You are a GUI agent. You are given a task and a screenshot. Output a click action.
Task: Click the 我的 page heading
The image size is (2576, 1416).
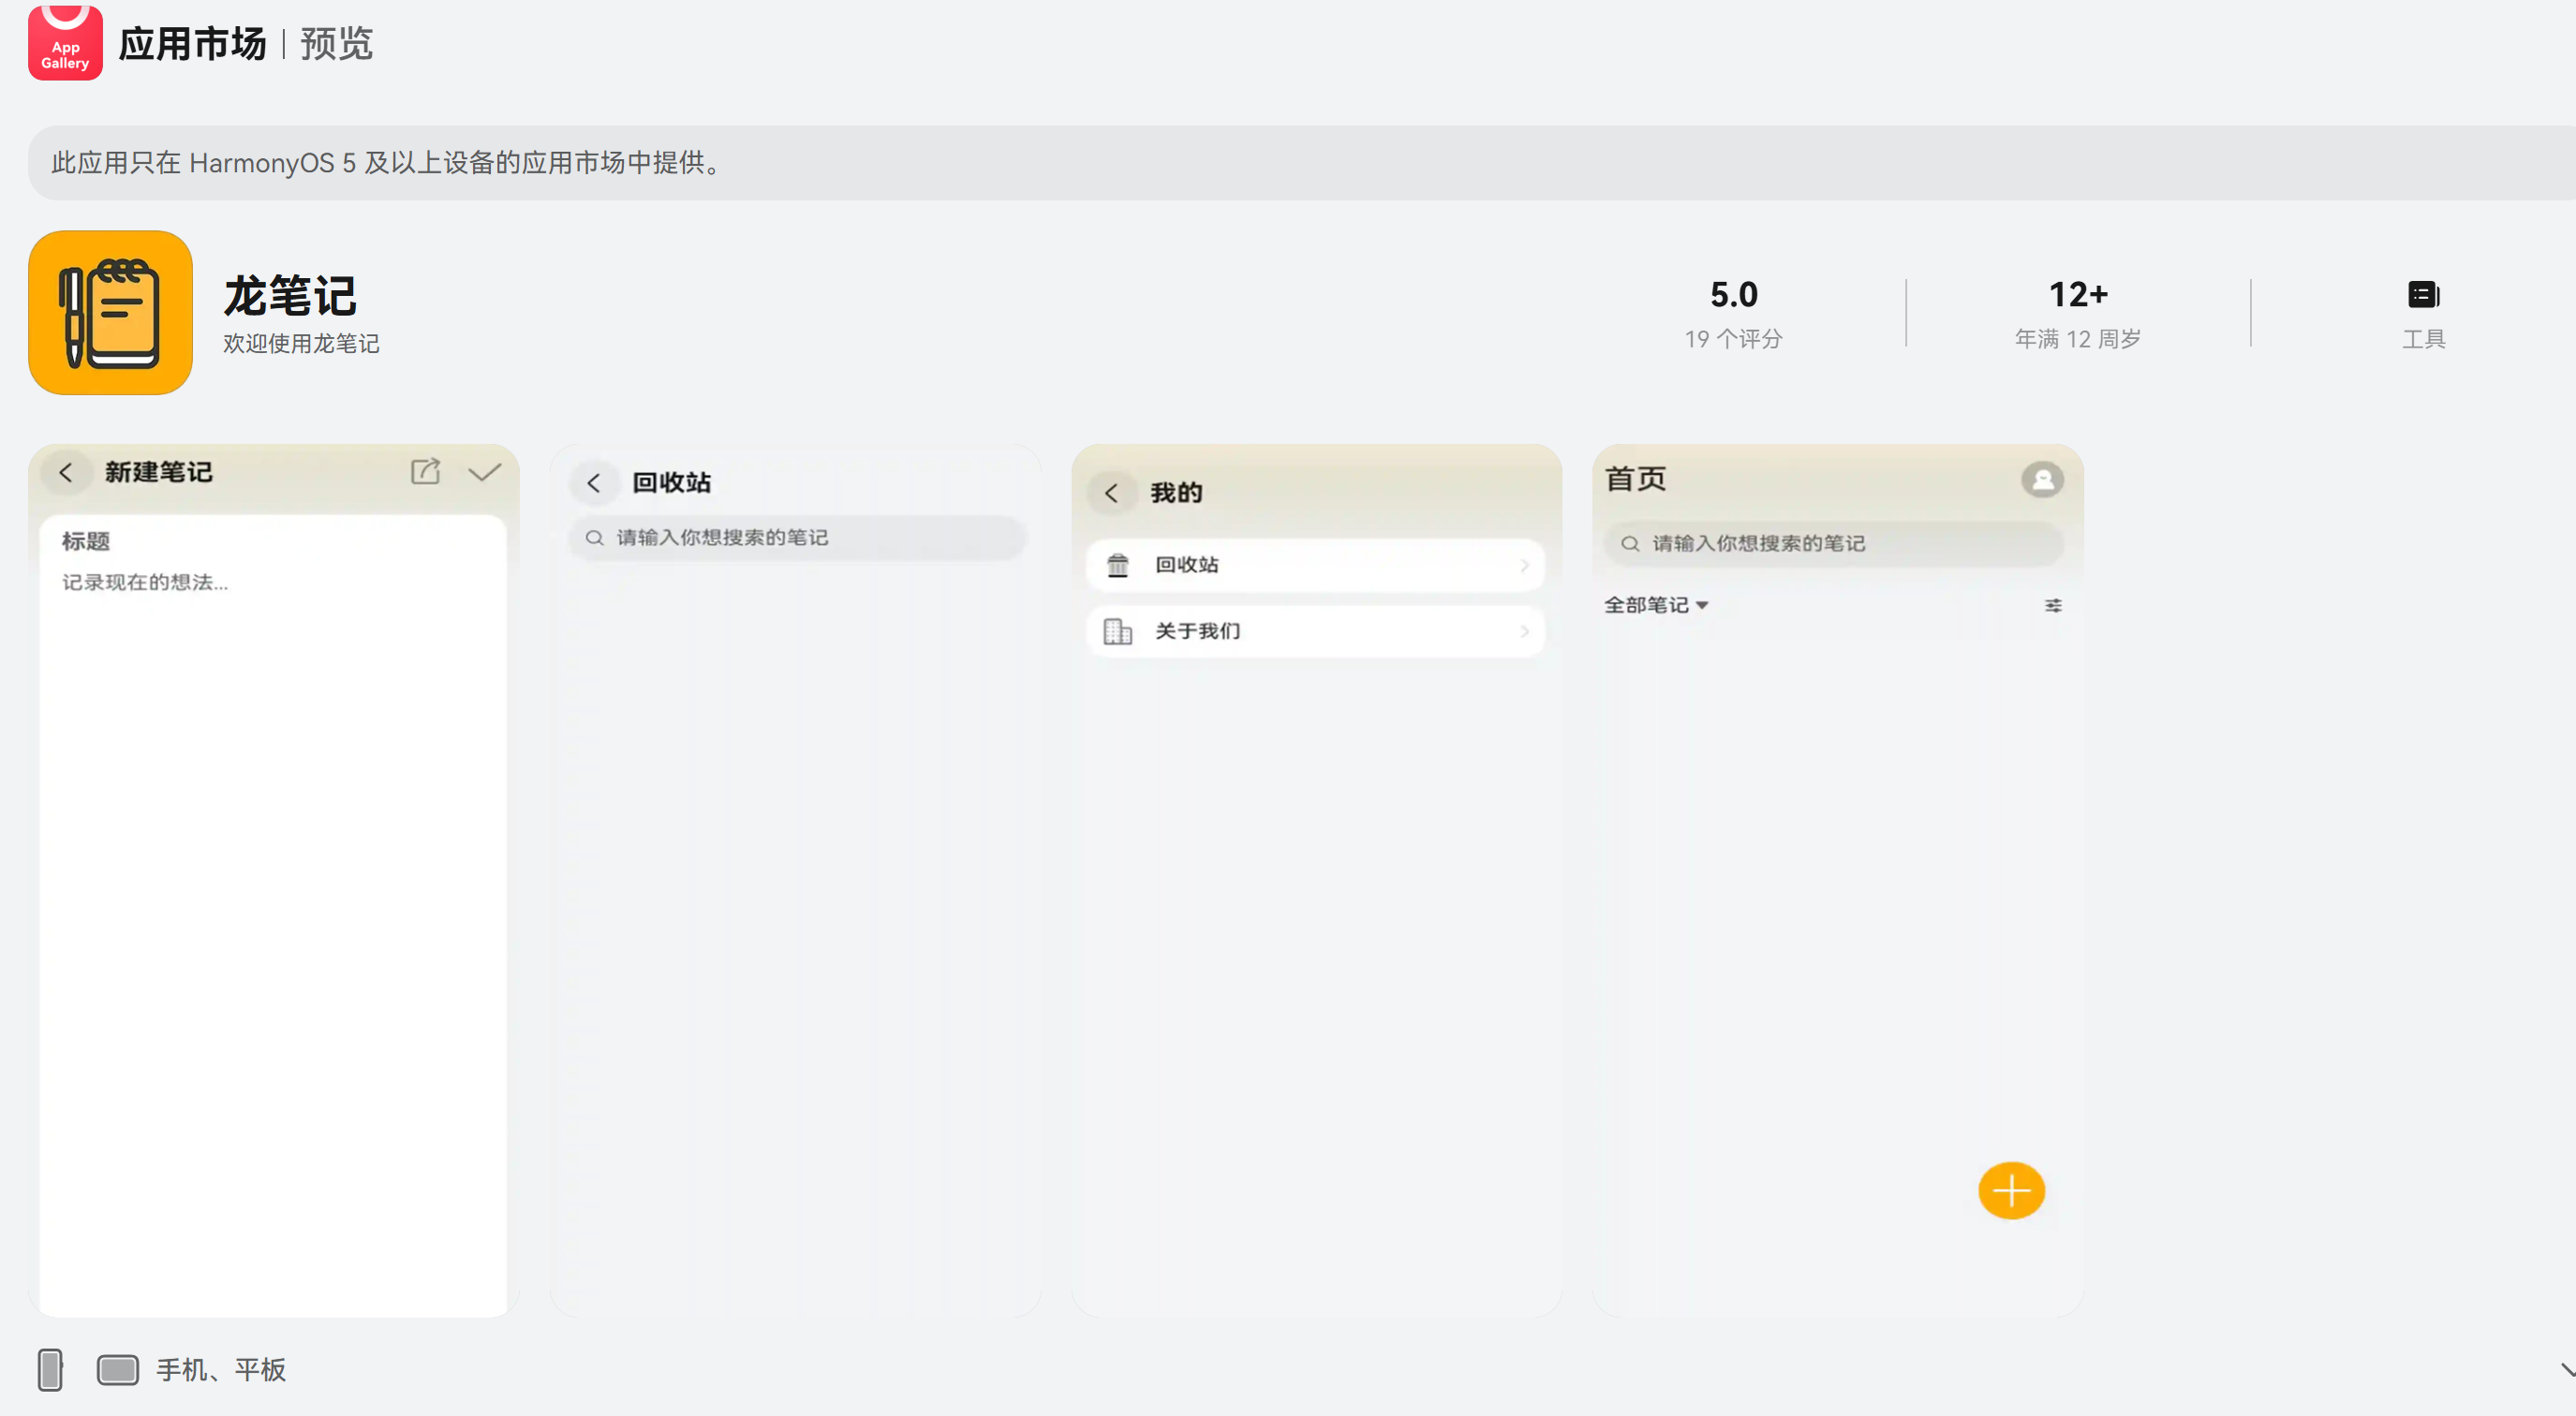pyautogui.click(x=1176, y=492)
